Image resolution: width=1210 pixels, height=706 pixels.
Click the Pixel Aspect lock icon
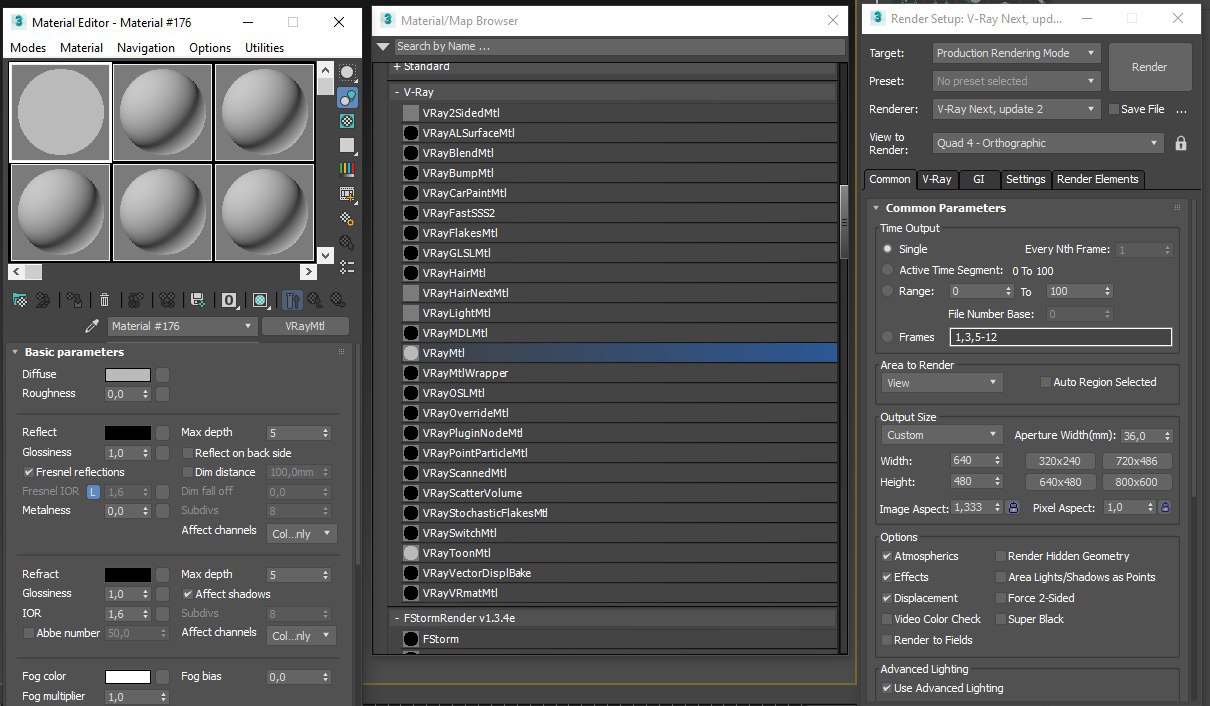point(1165,508)
